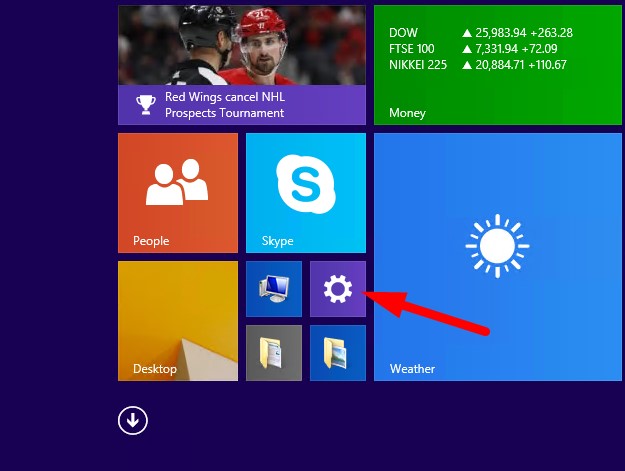625x471 pixels.
Task: Open the This PC computer tile
Action: tap(274, 289)
